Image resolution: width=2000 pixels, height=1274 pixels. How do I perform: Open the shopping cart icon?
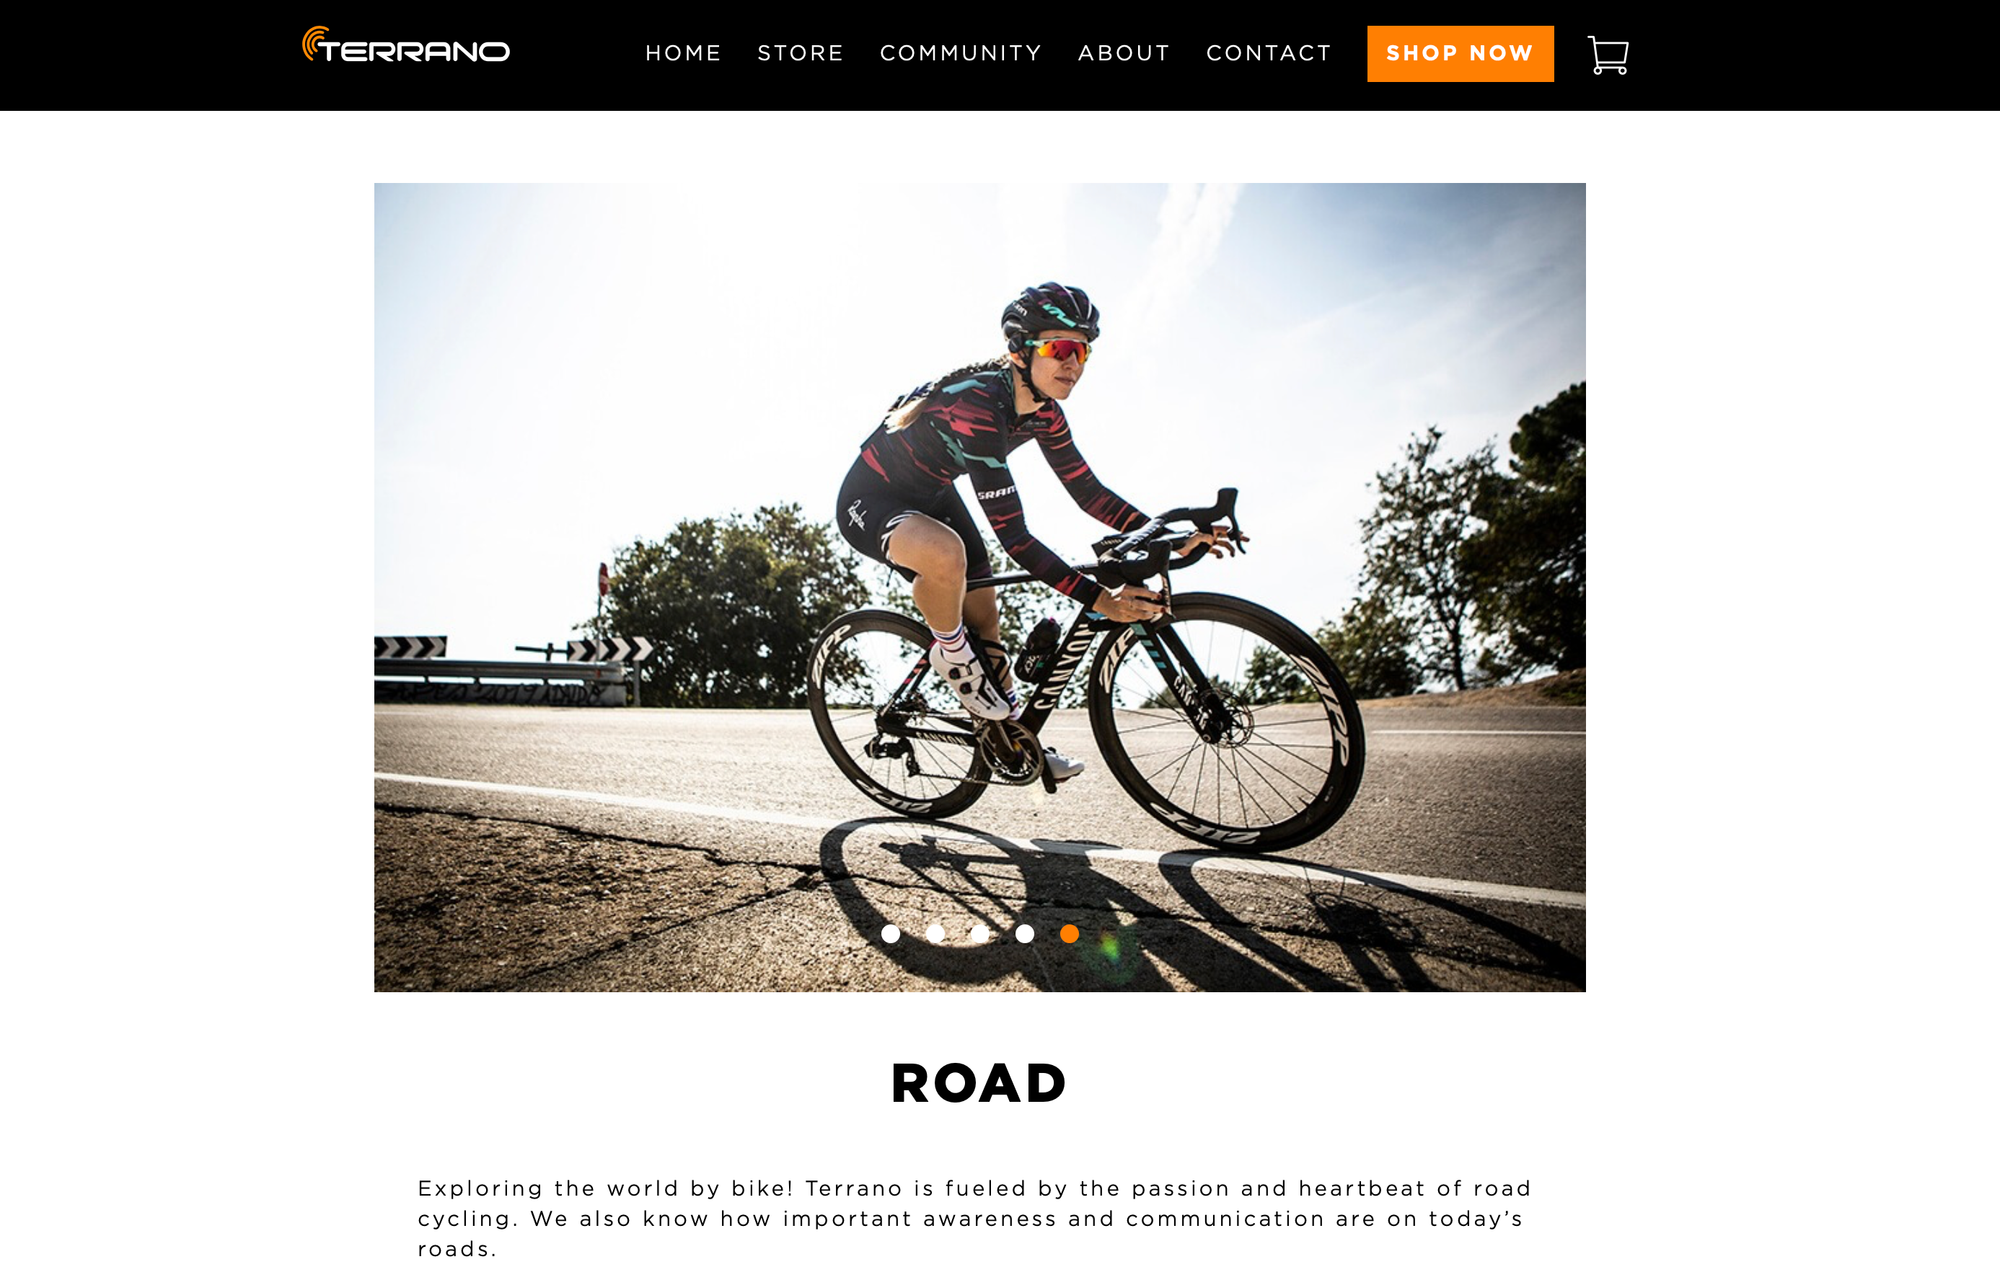1608,55
